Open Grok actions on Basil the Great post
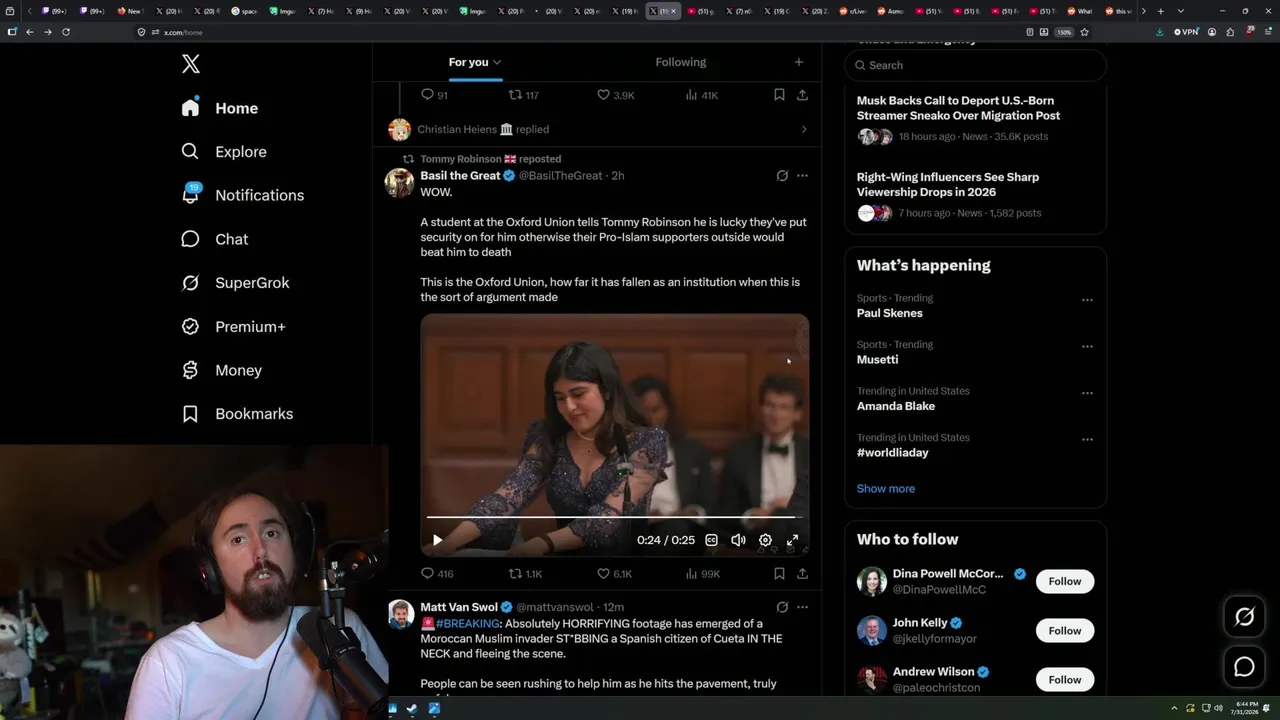1280x720 pixels. (782, 176)
